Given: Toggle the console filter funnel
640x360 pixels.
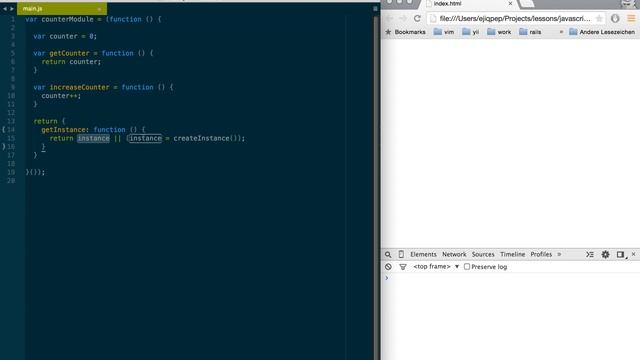Looking at the screenshot, I should tap(403, 267).
